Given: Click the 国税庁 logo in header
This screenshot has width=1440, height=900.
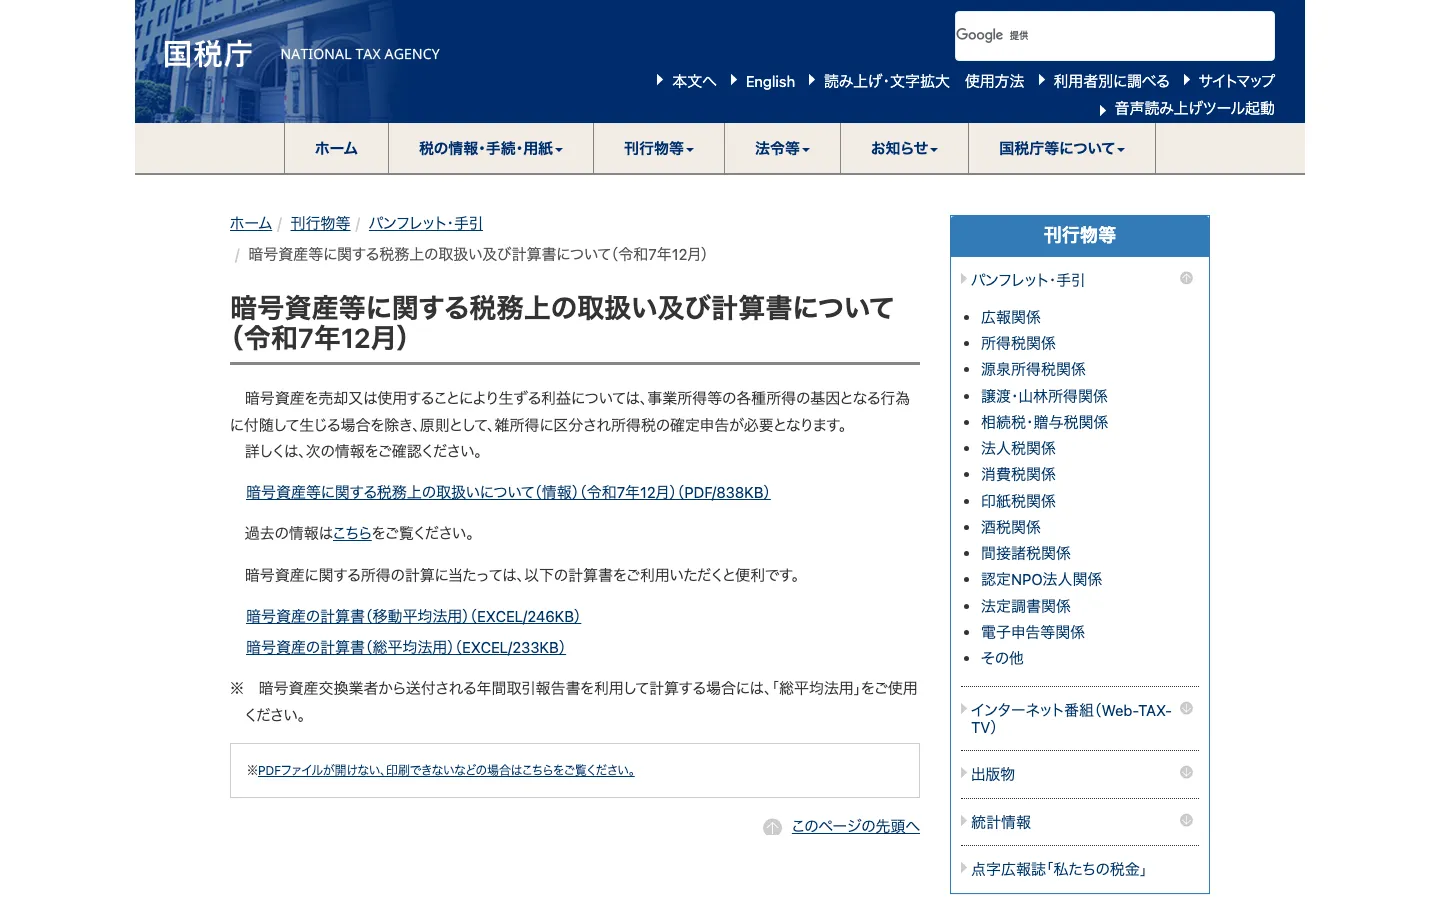Looking at the screenshot, I should point(208,54).
